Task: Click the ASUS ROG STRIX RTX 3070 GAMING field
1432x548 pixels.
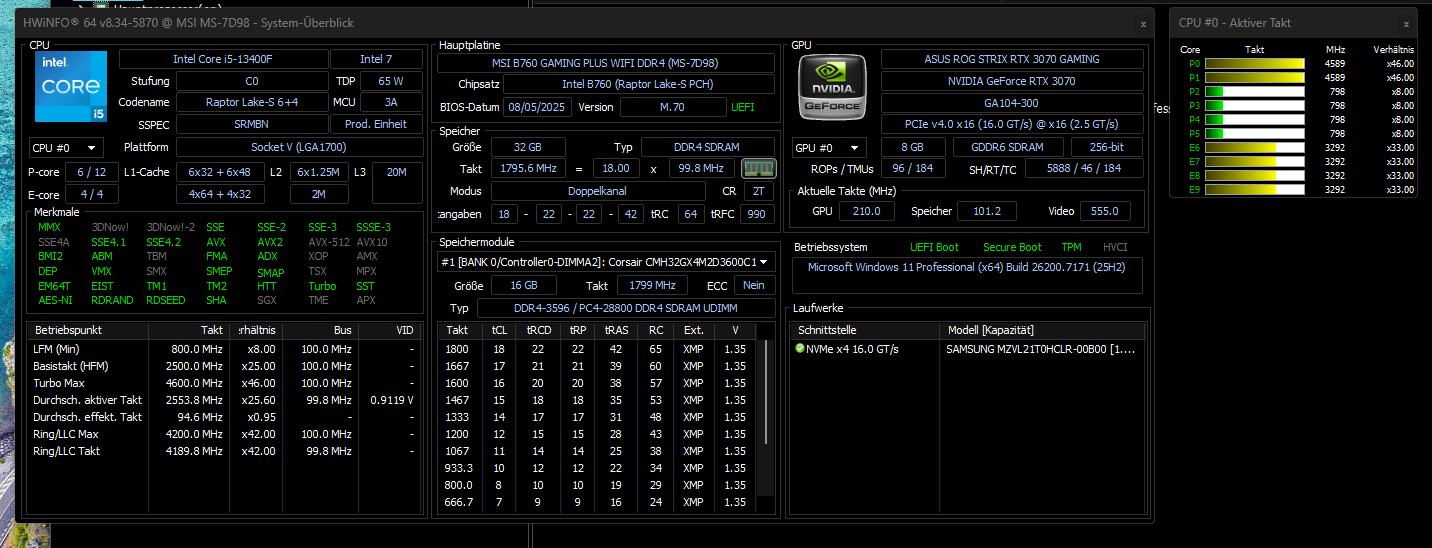Action: tap(1012, 59)
